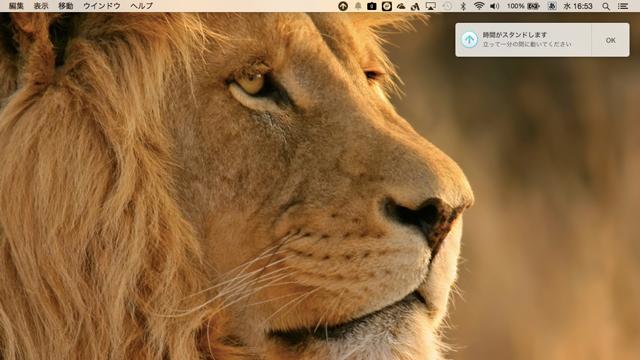
Task: Open the cloud icon in menu bar
Action: coord(401,6)
